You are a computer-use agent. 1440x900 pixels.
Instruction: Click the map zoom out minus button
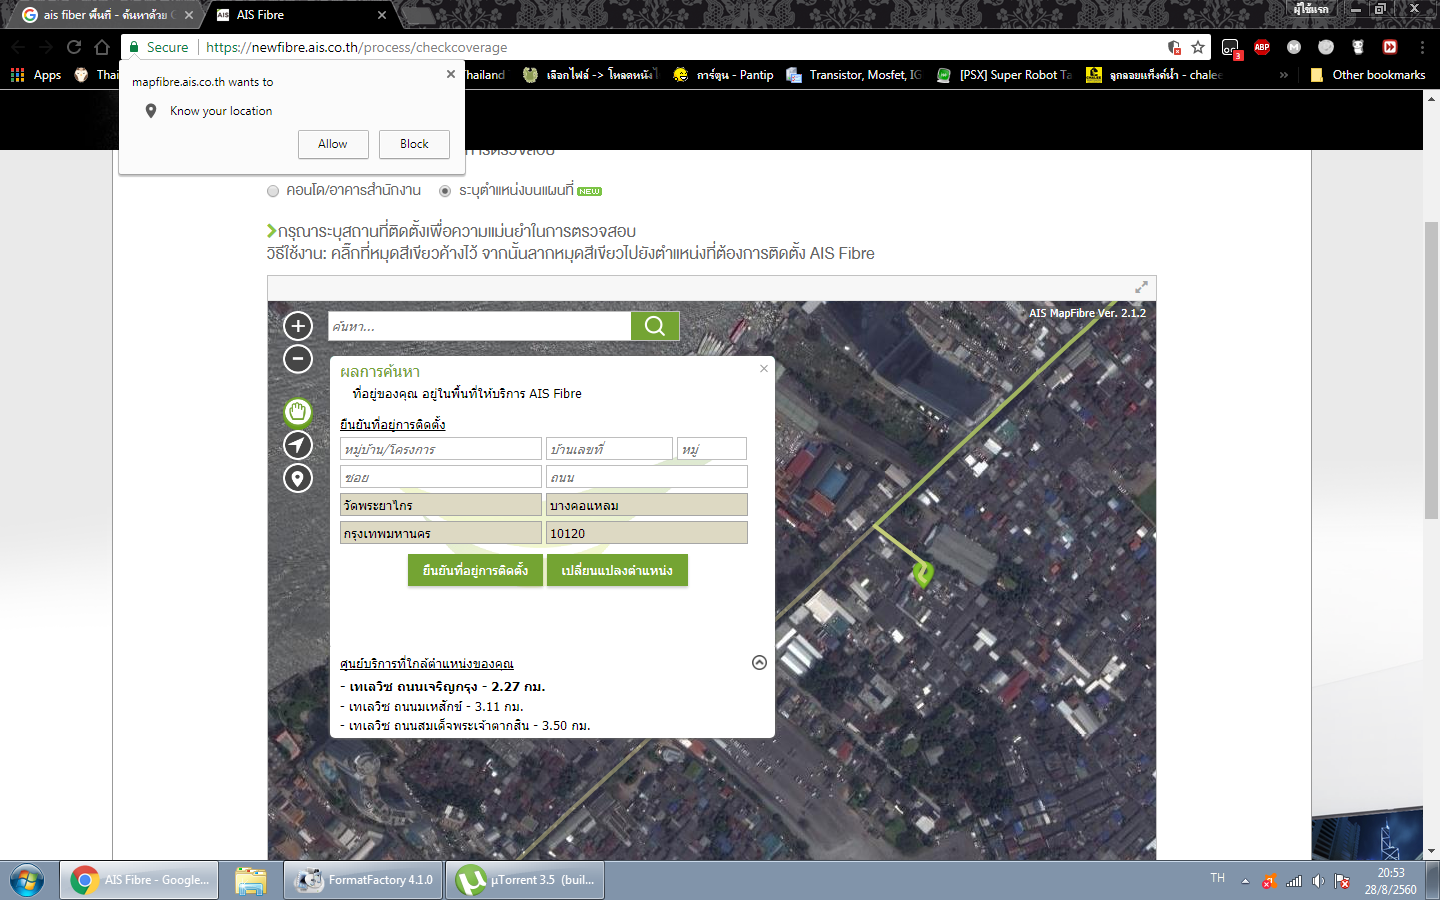click(298, 359)
